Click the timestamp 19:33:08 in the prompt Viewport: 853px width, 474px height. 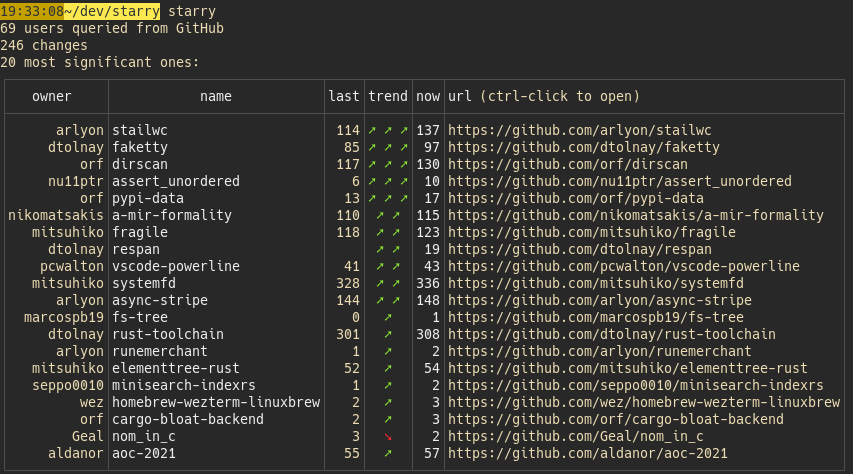coord(32,11)
